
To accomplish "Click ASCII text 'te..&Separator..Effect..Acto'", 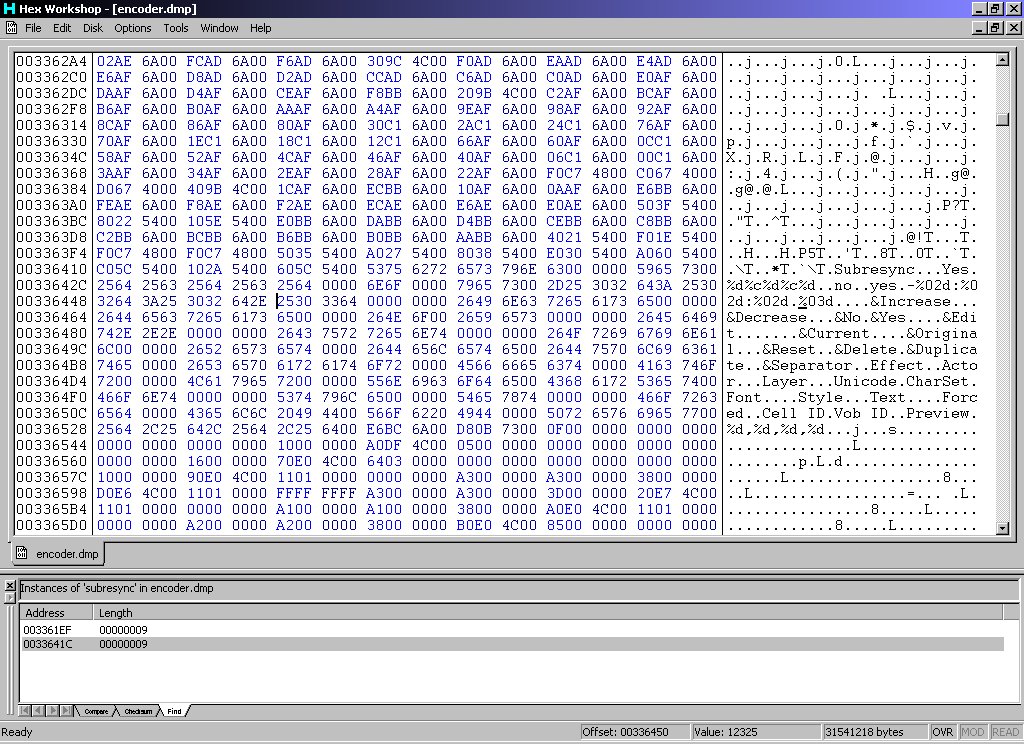I will click(852, 365).
